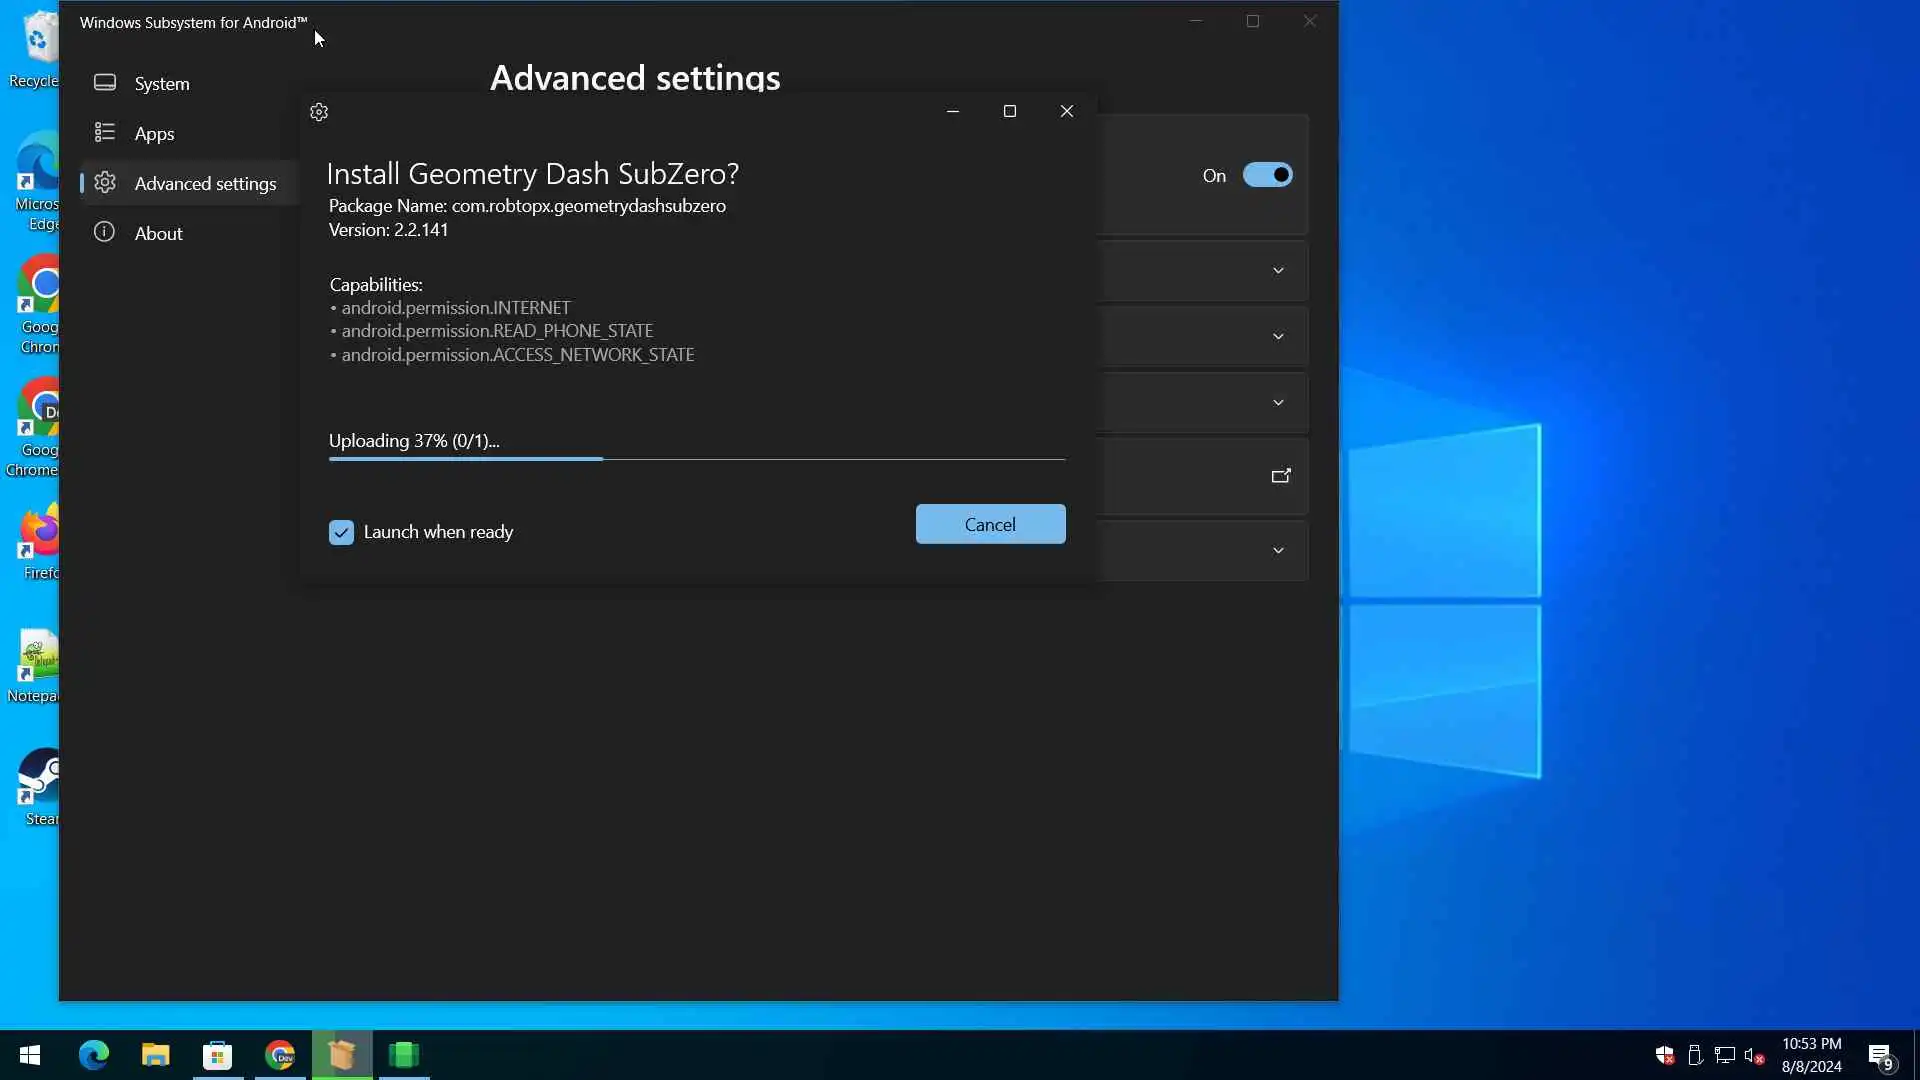Screen dimensions: 1920x1080
Task: Click the green Android subsystem taskbar icon
Action: [404, 1055]
